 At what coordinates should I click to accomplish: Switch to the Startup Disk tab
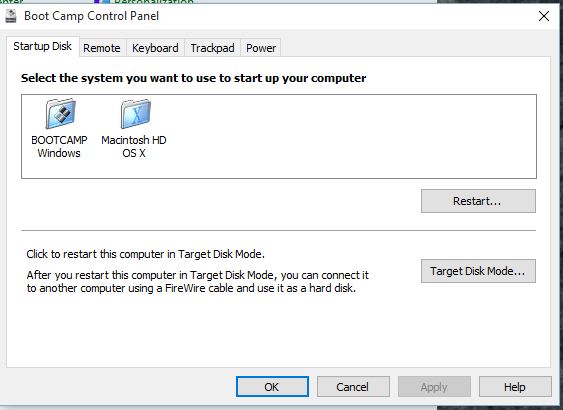click(x=43, y=46)
